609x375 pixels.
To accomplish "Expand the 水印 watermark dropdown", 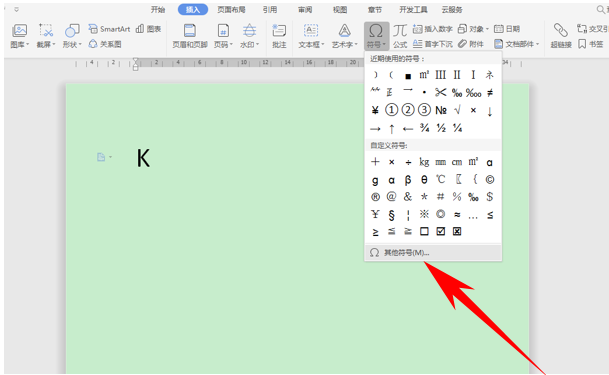I will [249, 45].
